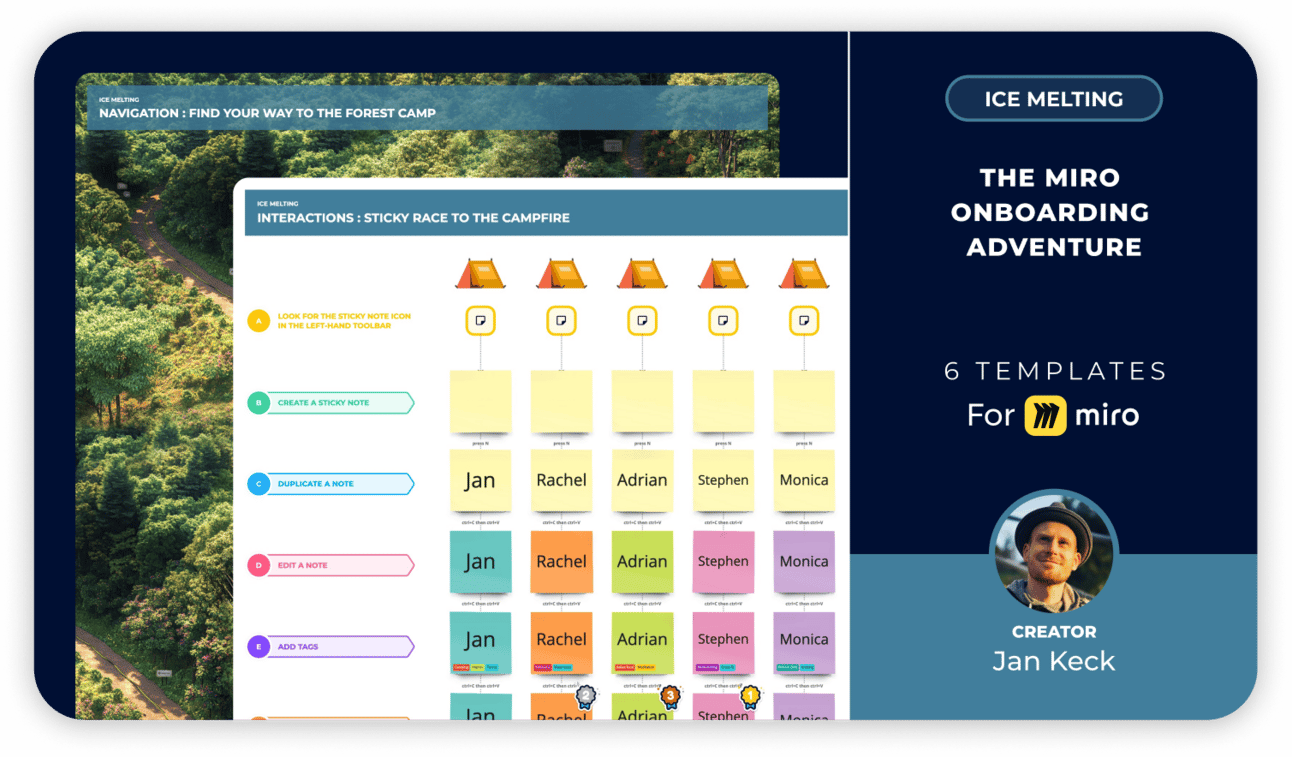Click the "Jan Keck" creator name

[1054, 661]
